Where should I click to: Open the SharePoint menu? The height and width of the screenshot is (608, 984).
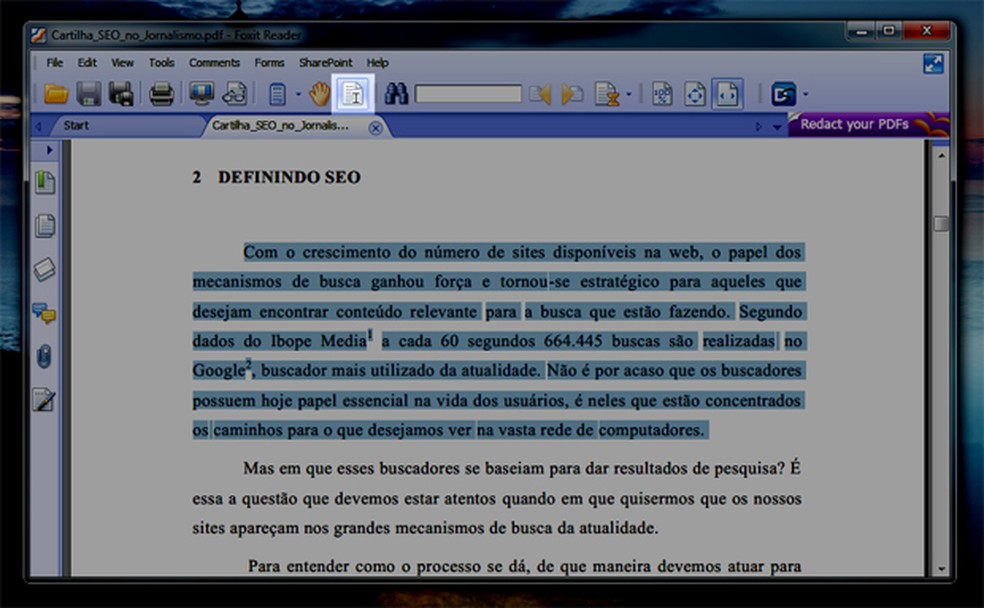coord(325,63)
